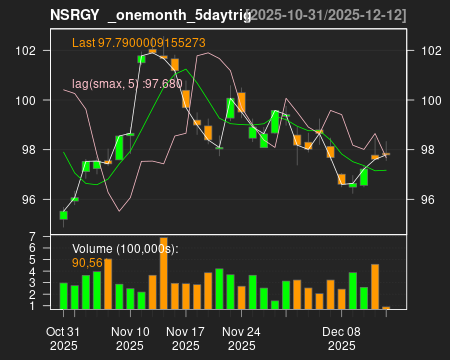
Task: Click the Last 97.7900009155273 price label
Action: point(139,43)
